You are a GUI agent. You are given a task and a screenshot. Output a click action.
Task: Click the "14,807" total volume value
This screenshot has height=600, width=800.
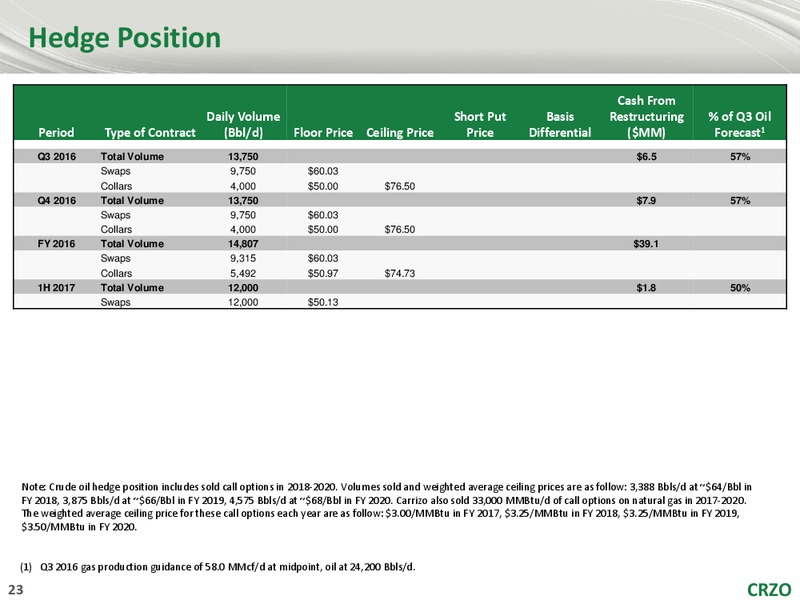[243, 244]
